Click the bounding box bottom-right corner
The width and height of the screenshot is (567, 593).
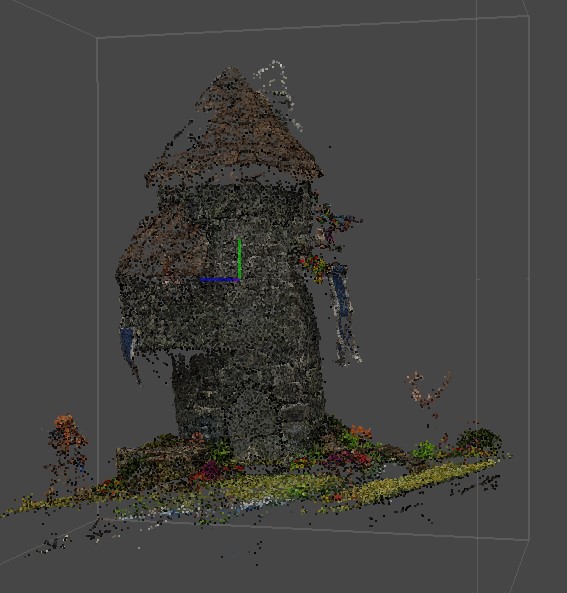coord(528,540)
